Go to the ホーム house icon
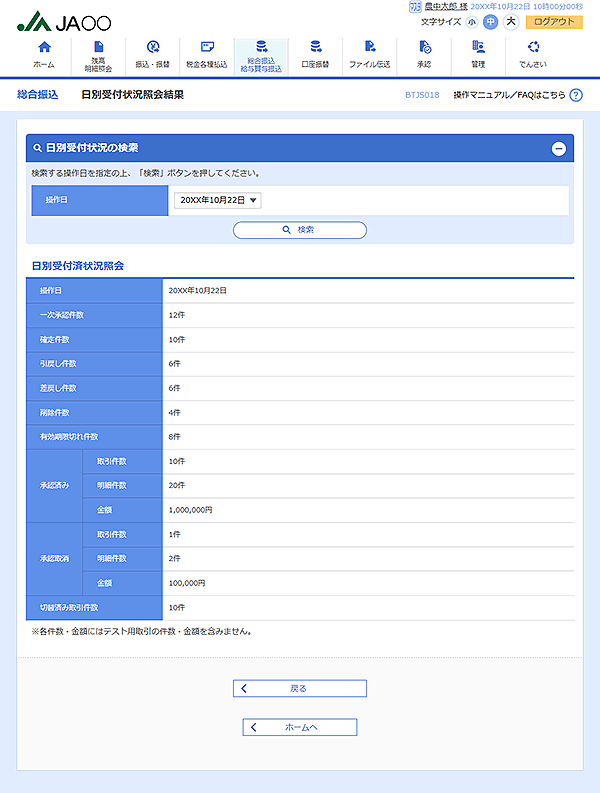The height and width of the screenshot is (793, 600). pyautogui.click(x=45, y=47)
